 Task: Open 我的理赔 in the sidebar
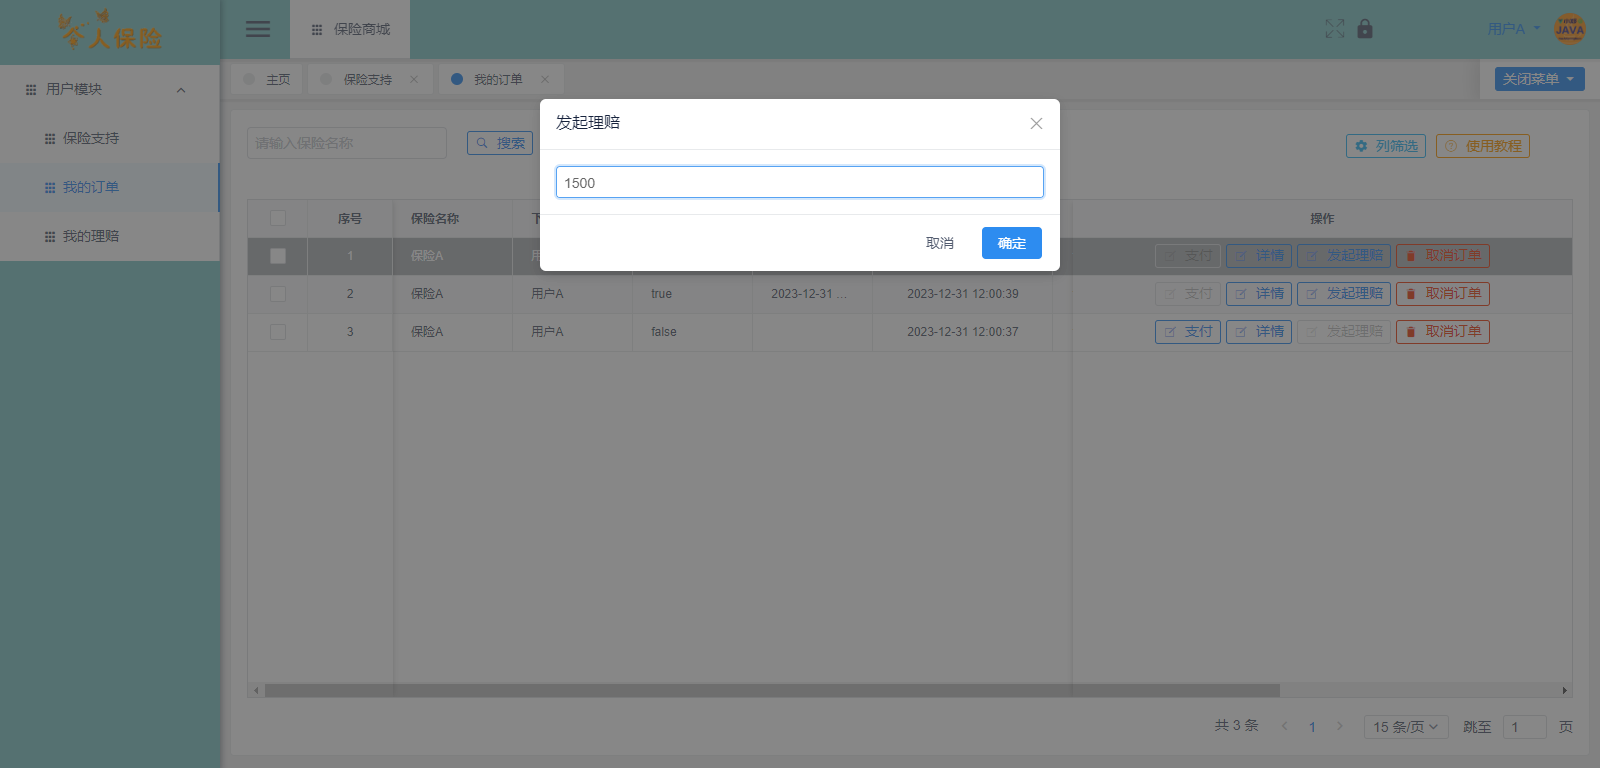pyautogui.click(x=110, y=237)
